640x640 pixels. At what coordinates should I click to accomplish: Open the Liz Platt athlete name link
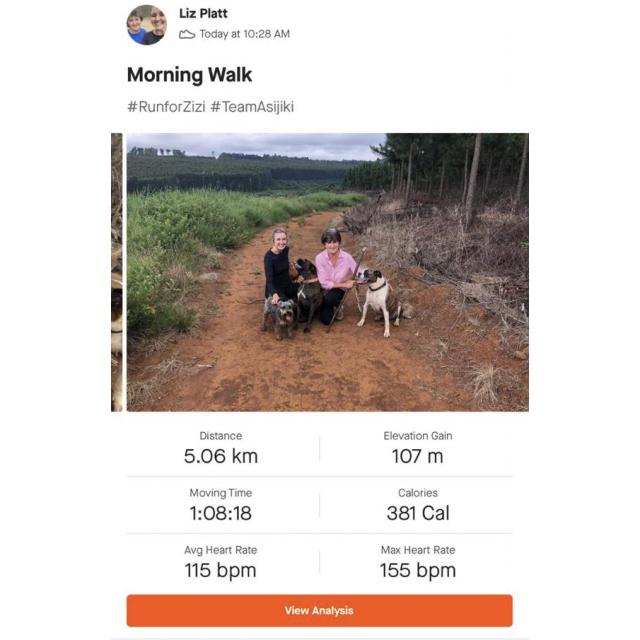(x=202, y=14)
